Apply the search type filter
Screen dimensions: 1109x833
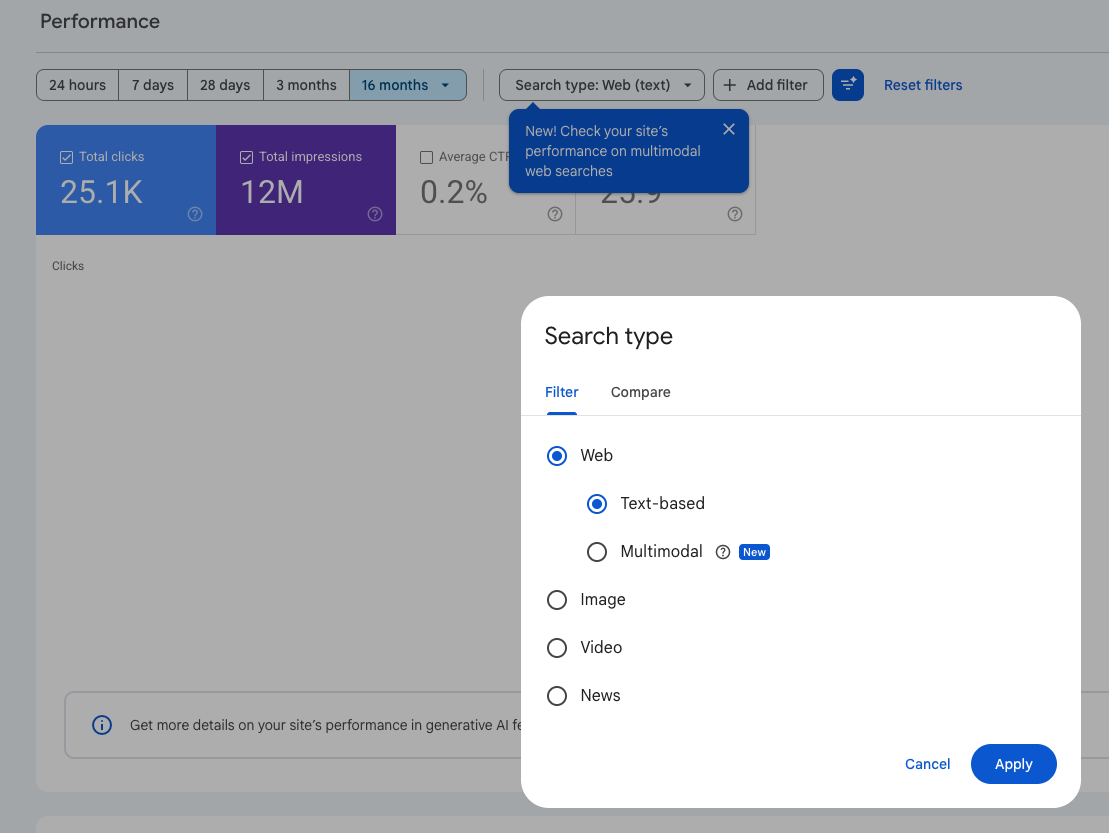click(x=1014, y=764)
